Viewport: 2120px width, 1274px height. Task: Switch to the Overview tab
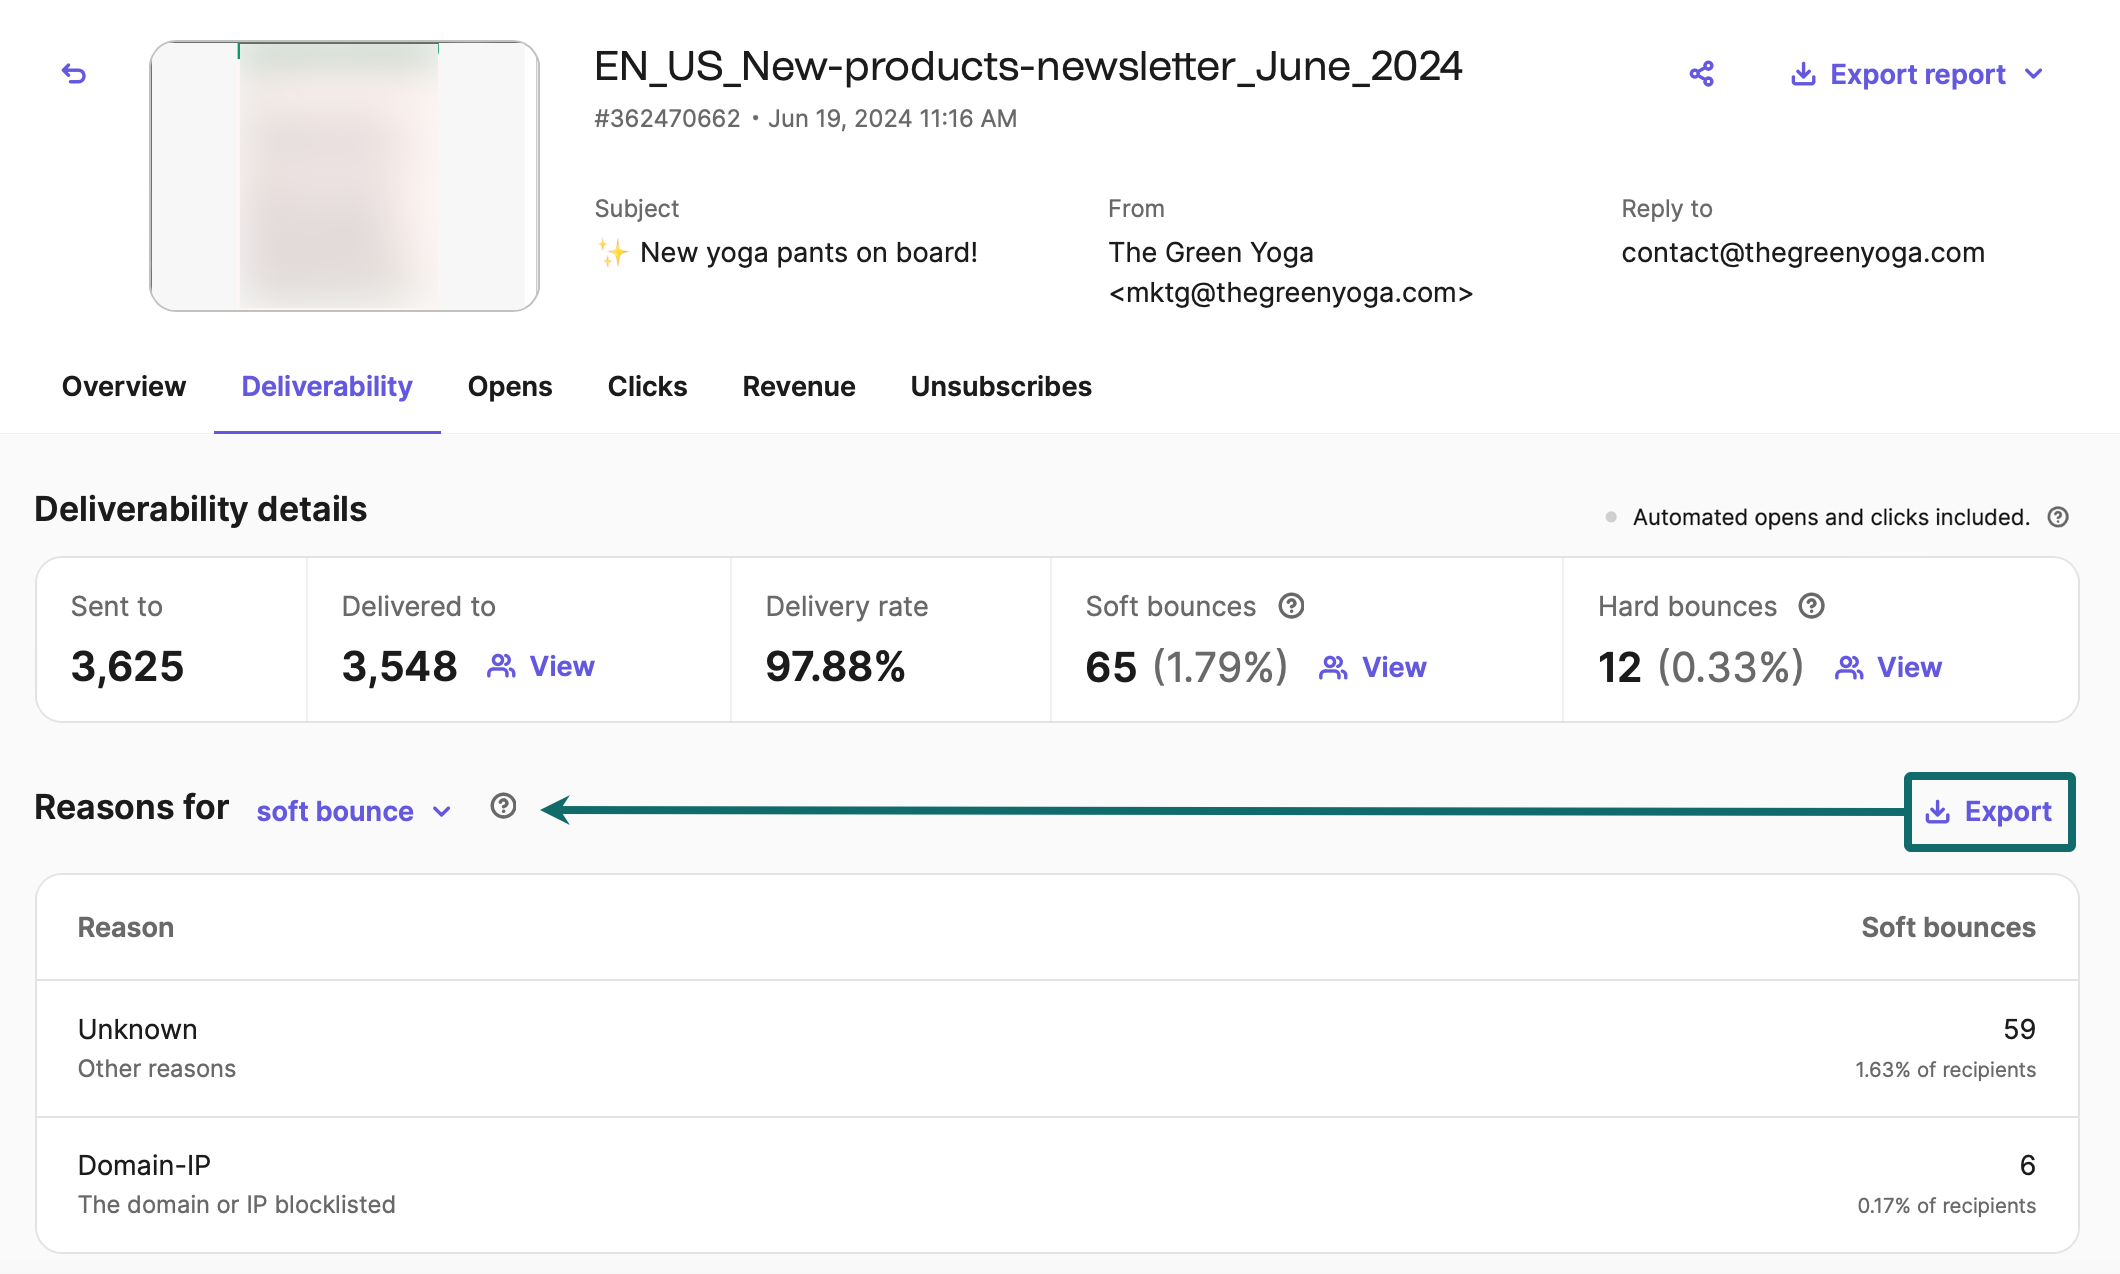(124, 386)
